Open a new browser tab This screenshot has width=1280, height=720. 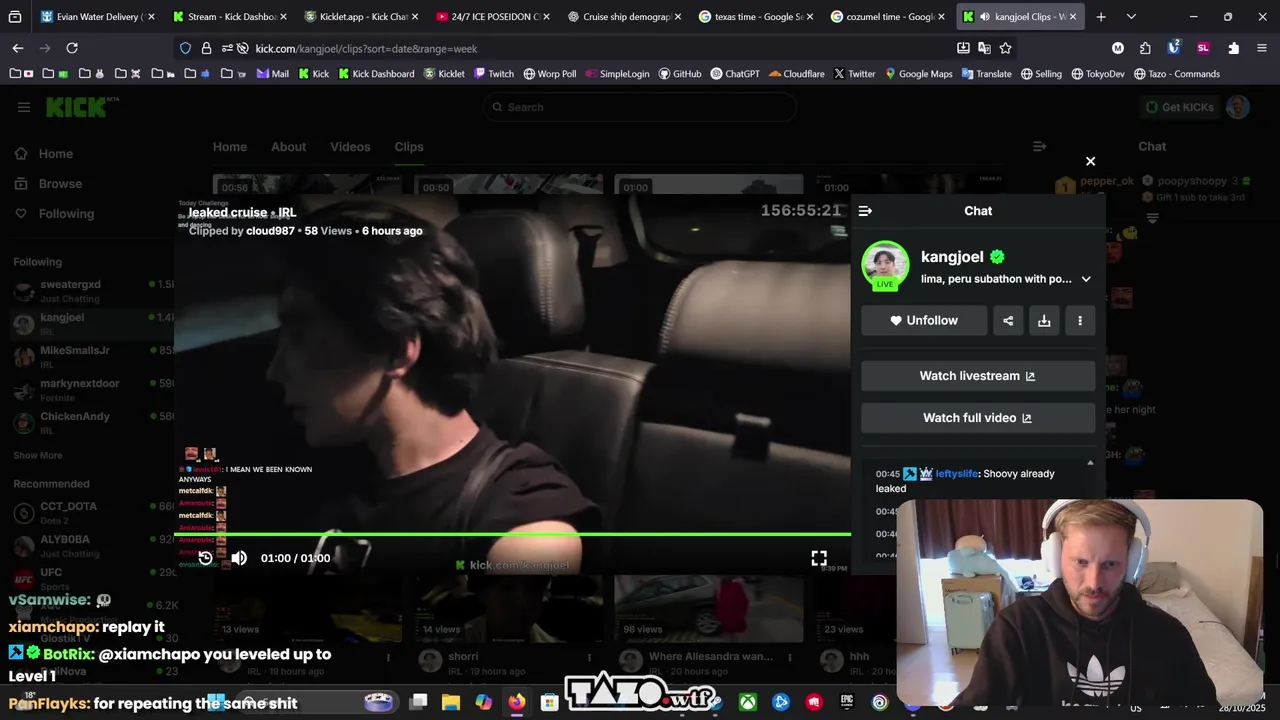click(1101, 17)
